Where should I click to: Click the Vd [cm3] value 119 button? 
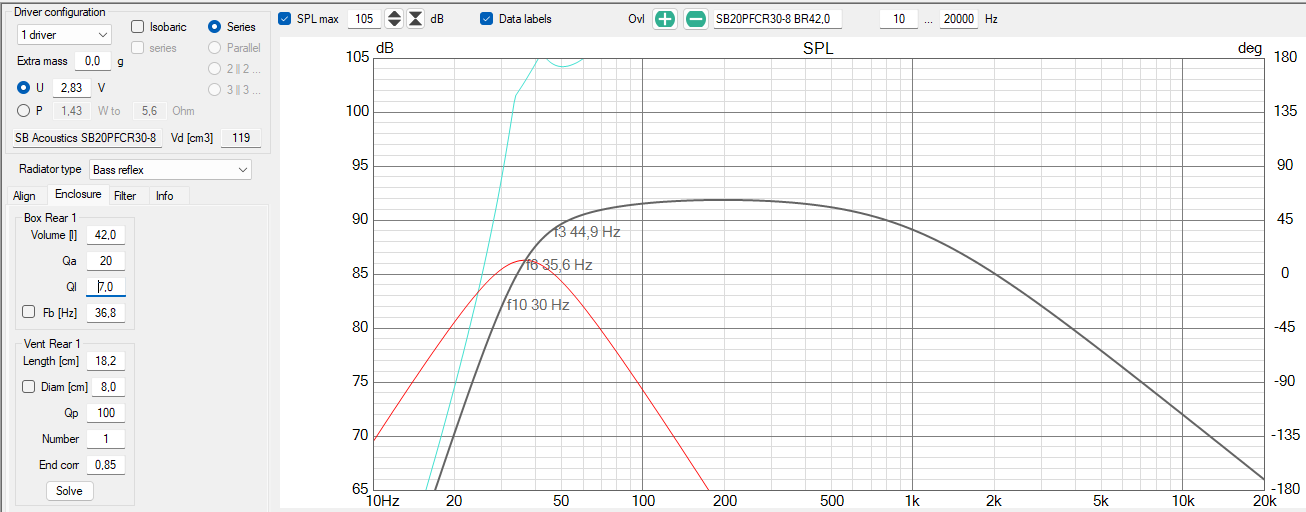click(x=241, y=138)
